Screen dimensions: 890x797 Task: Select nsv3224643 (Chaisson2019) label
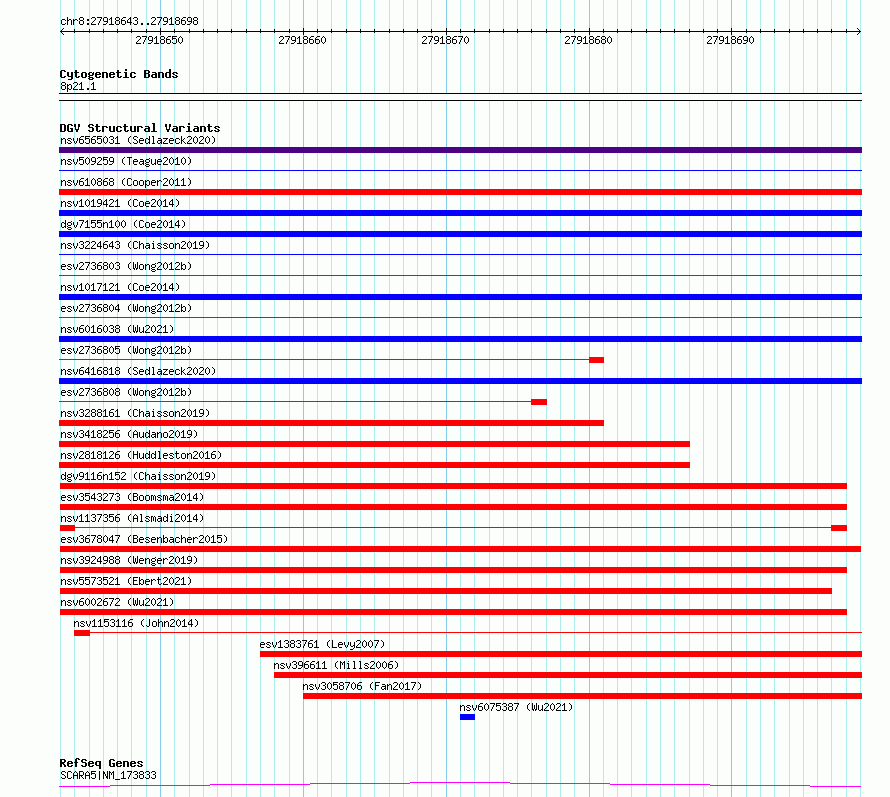click(135, 245)
